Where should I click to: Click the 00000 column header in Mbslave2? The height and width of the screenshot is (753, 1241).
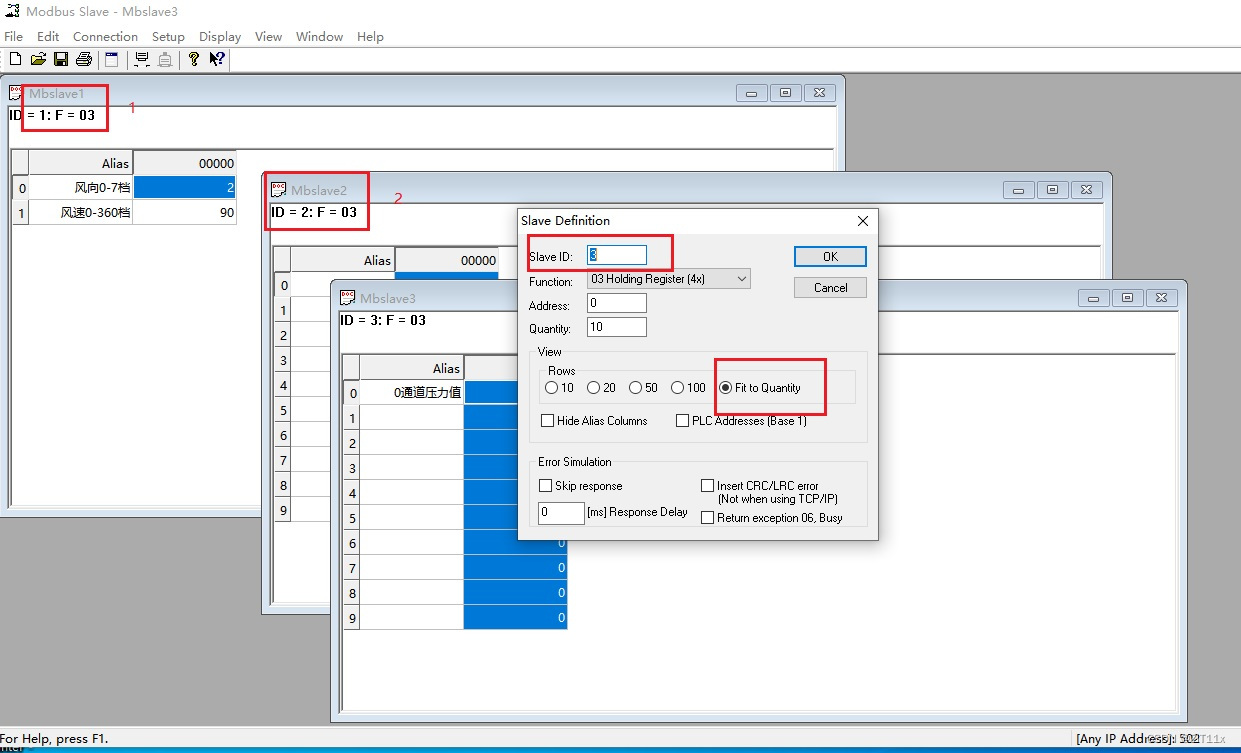(x=447, y=260)
